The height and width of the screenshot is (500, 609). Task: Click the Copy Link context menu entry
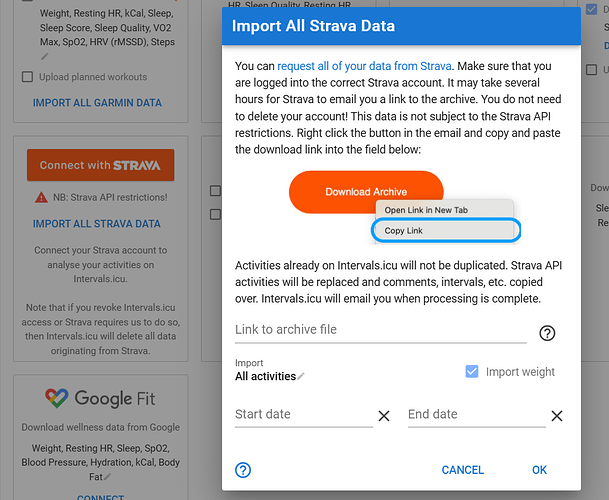point(445,230)
